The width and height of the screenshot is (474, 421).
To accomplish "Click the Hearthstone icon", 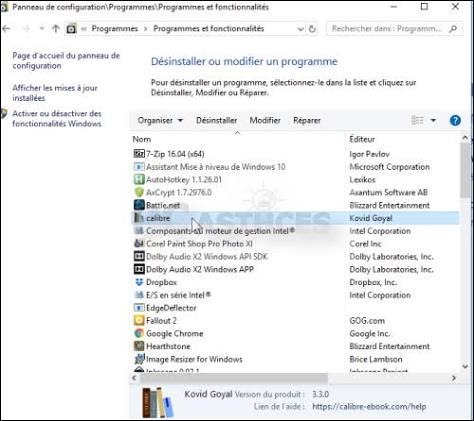I will (x=139, y=346).
